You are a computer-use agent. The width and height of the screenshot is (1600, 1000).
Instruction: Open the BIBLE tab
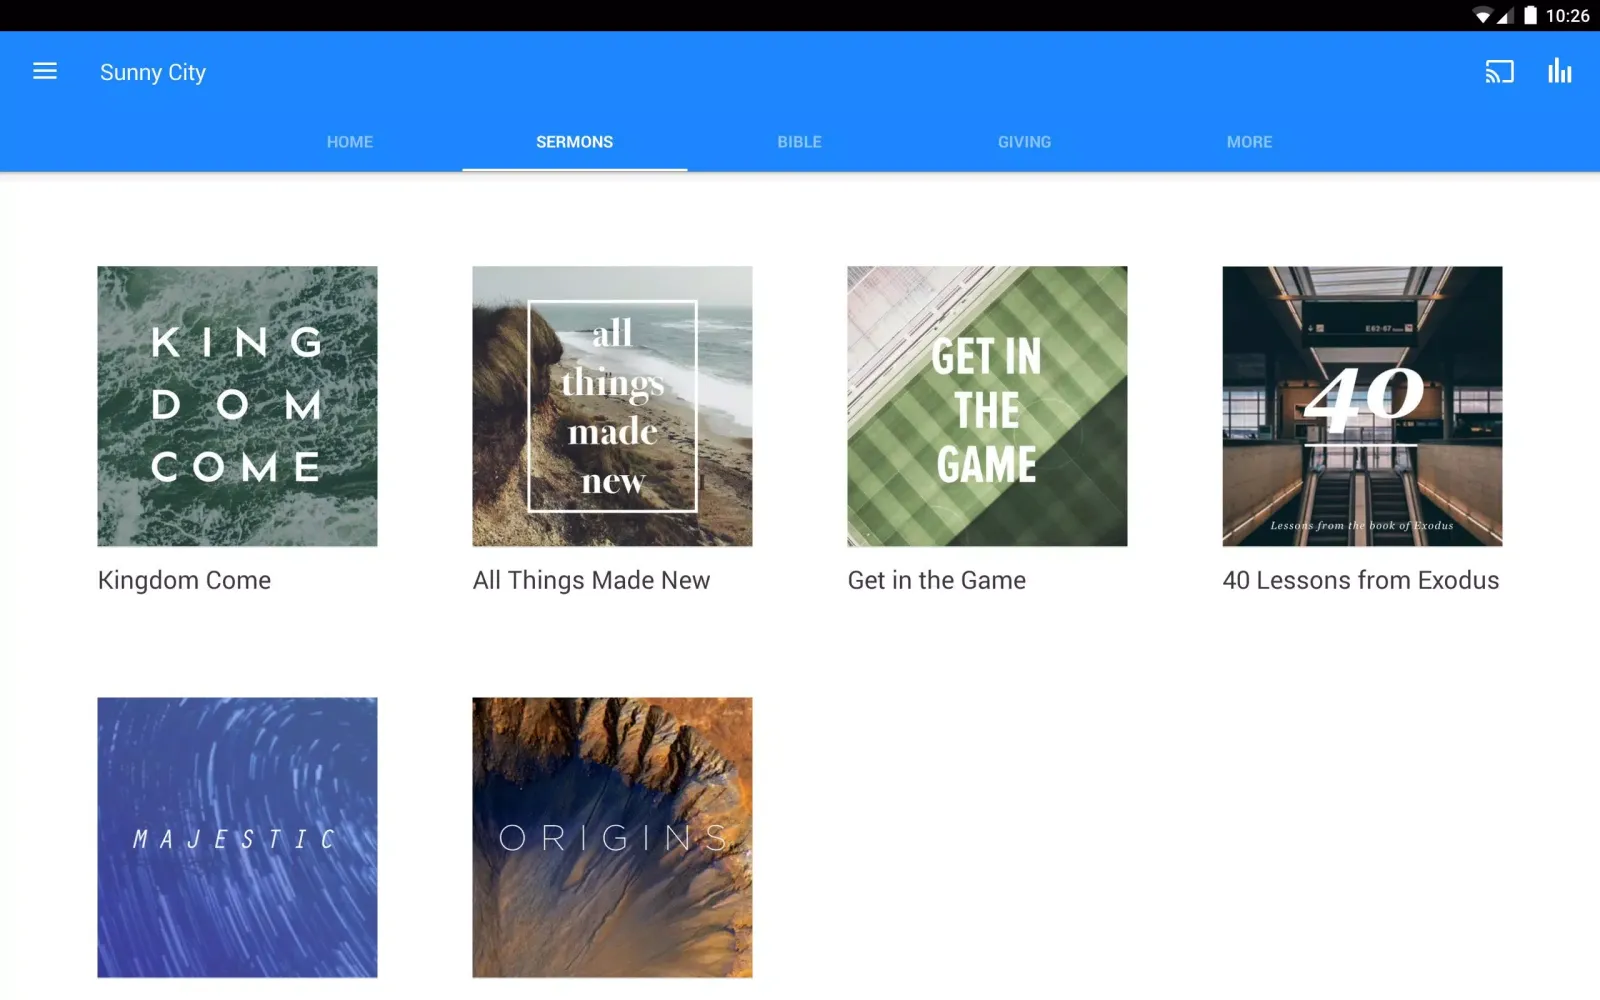click(799, 142)
